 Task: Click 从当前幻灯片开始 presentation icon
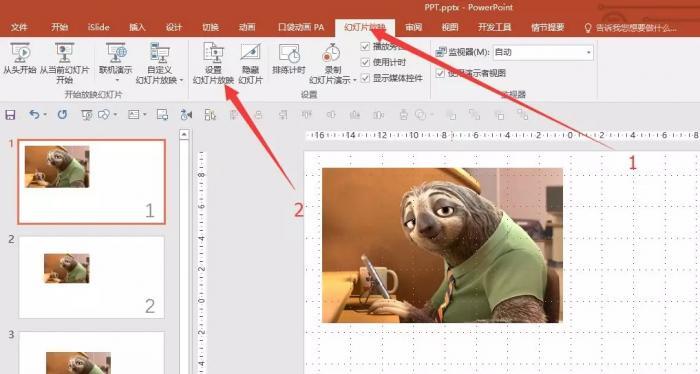pyautogui.click(x=65, y=53)
